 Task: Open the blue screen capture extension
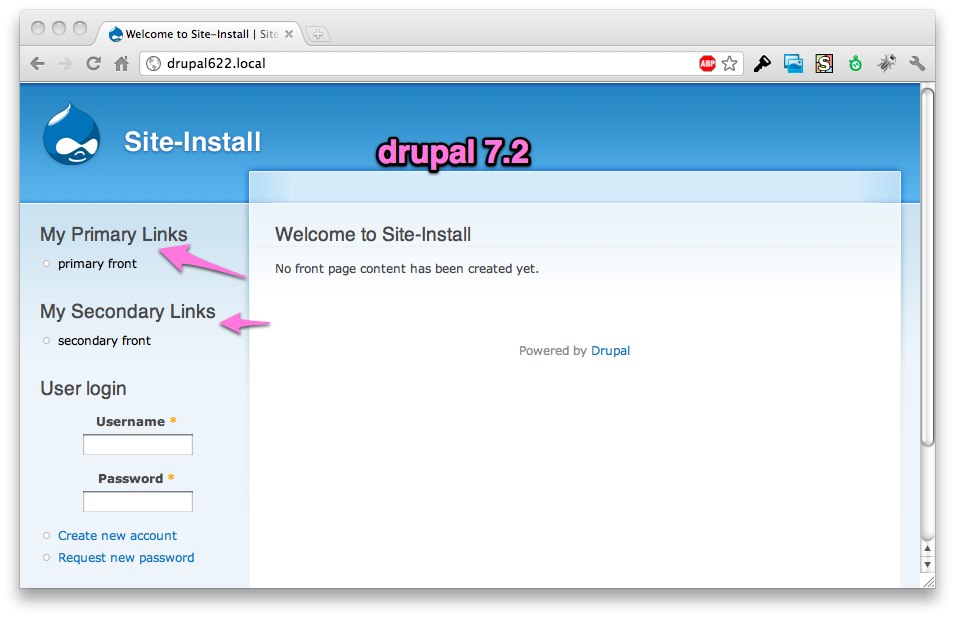[x=793, y=63]
